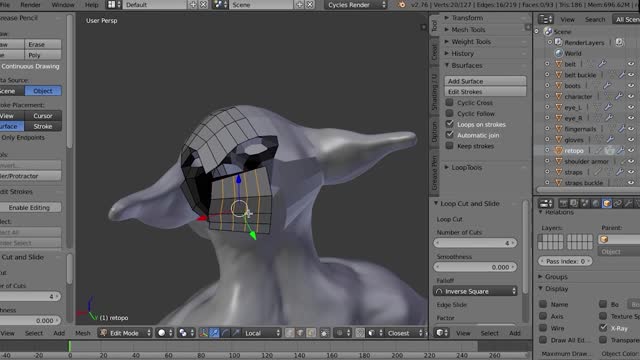Open viewport shading sphere selector
Screen dimensions: 640x360
coord(165,333)
